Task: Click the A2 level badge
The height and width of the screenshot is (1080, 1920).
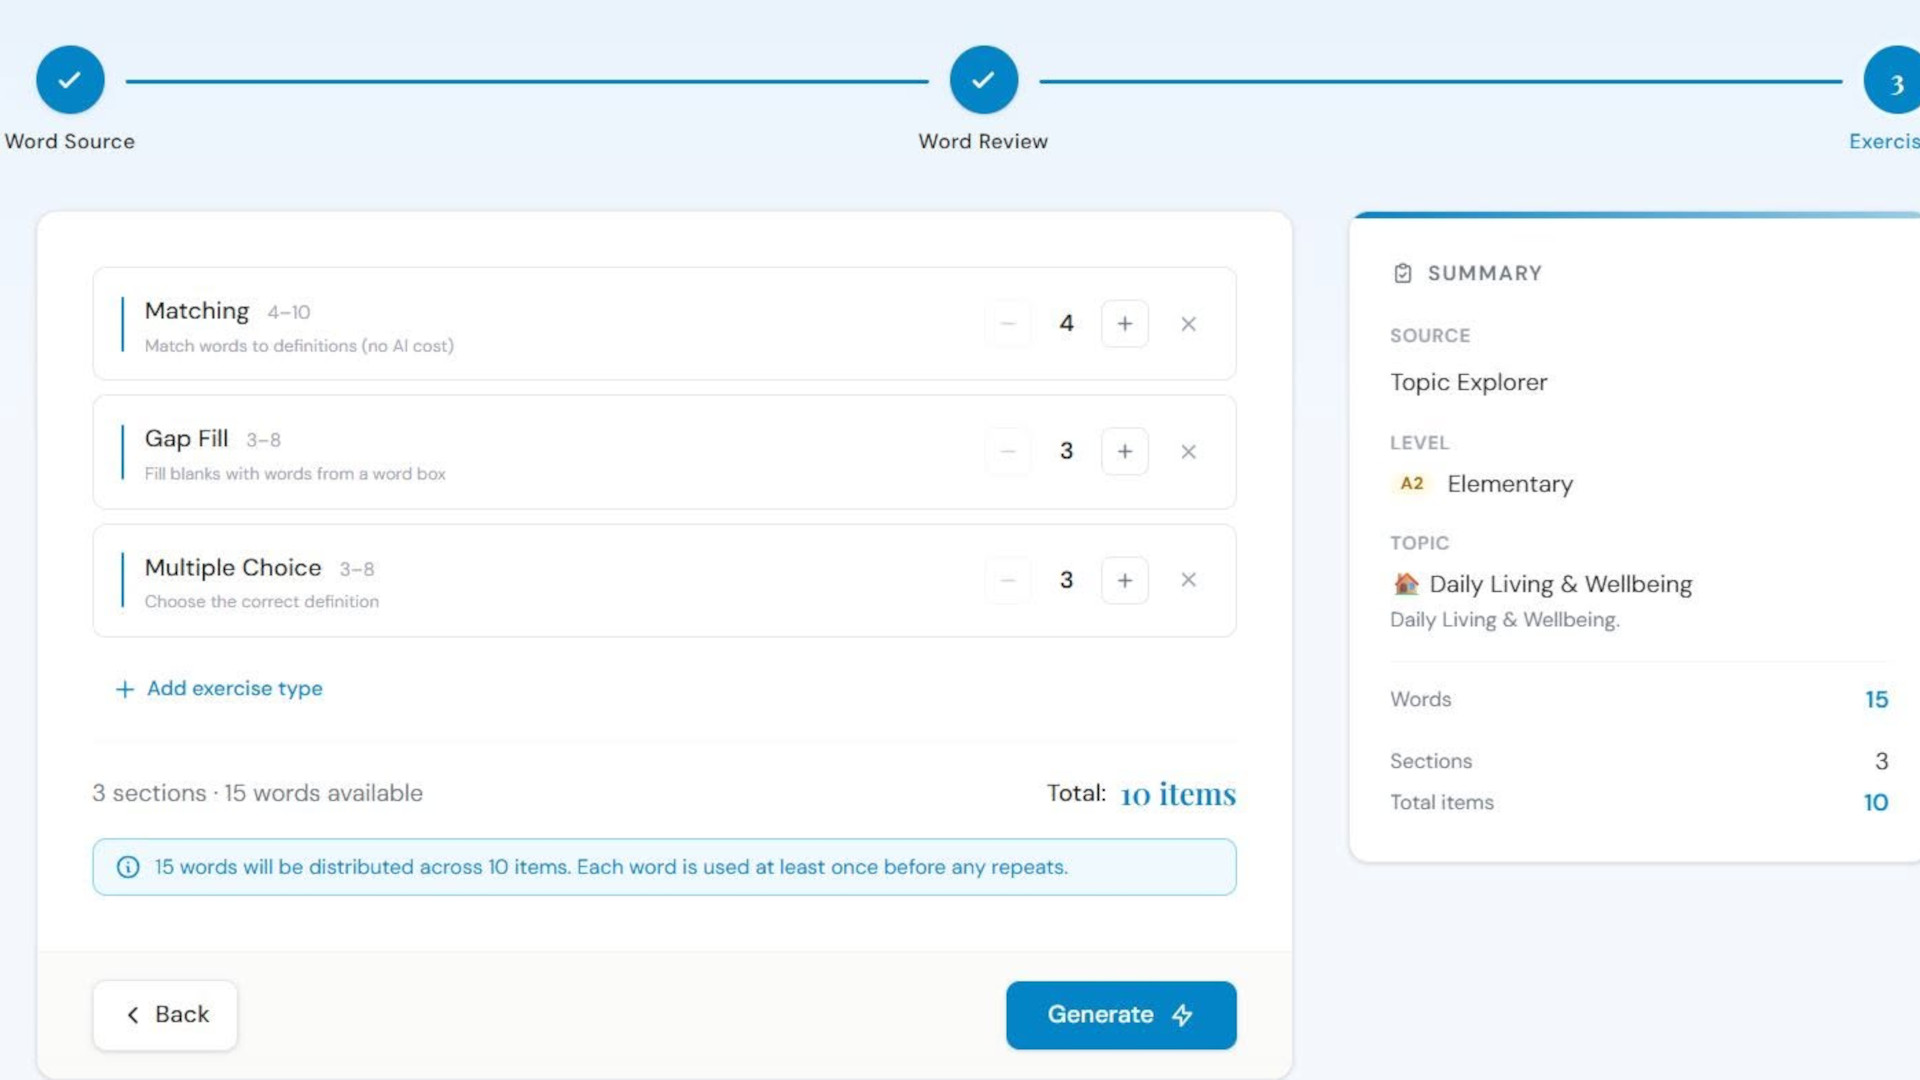Action: pos(1411,484)
